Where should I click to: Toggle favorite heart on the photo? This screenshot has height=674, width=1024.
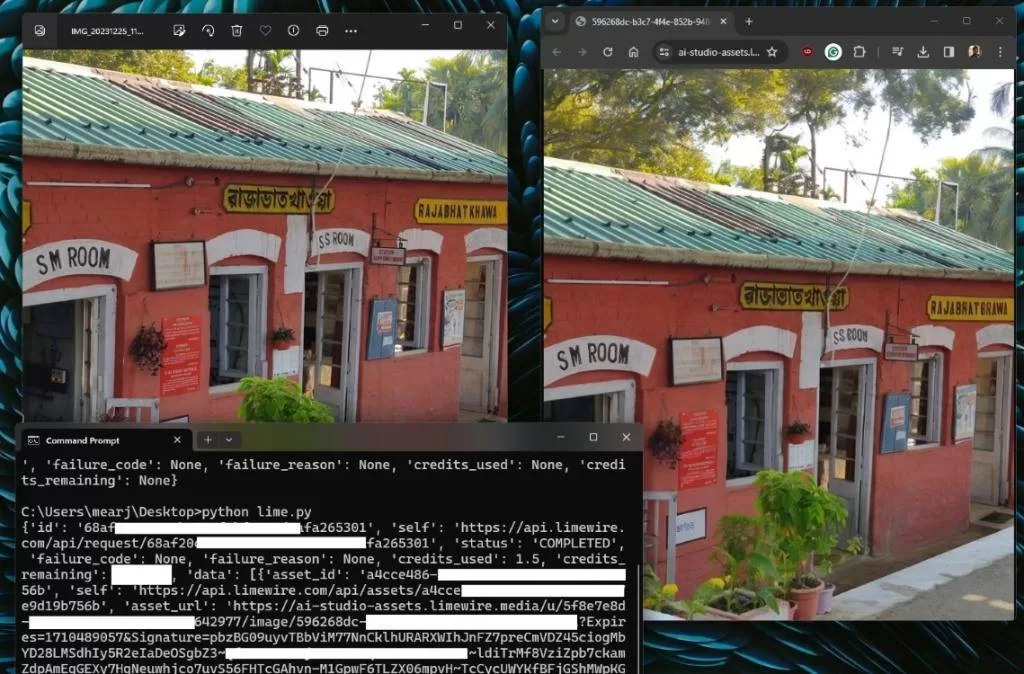click(x=265, y=31)
